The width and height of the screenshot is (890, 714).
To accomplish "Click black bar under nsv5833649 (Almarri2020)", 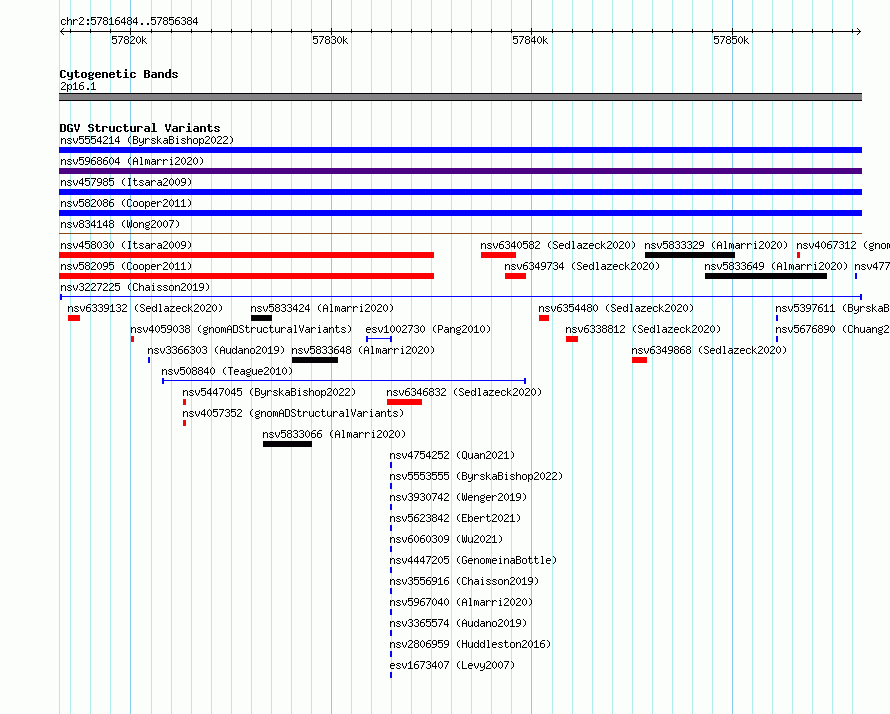I will coord(766,276).
